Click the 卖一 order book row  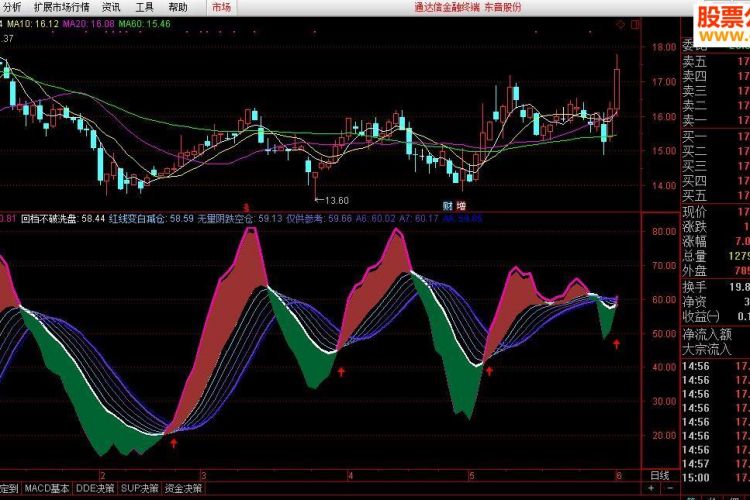coord(716,120)
